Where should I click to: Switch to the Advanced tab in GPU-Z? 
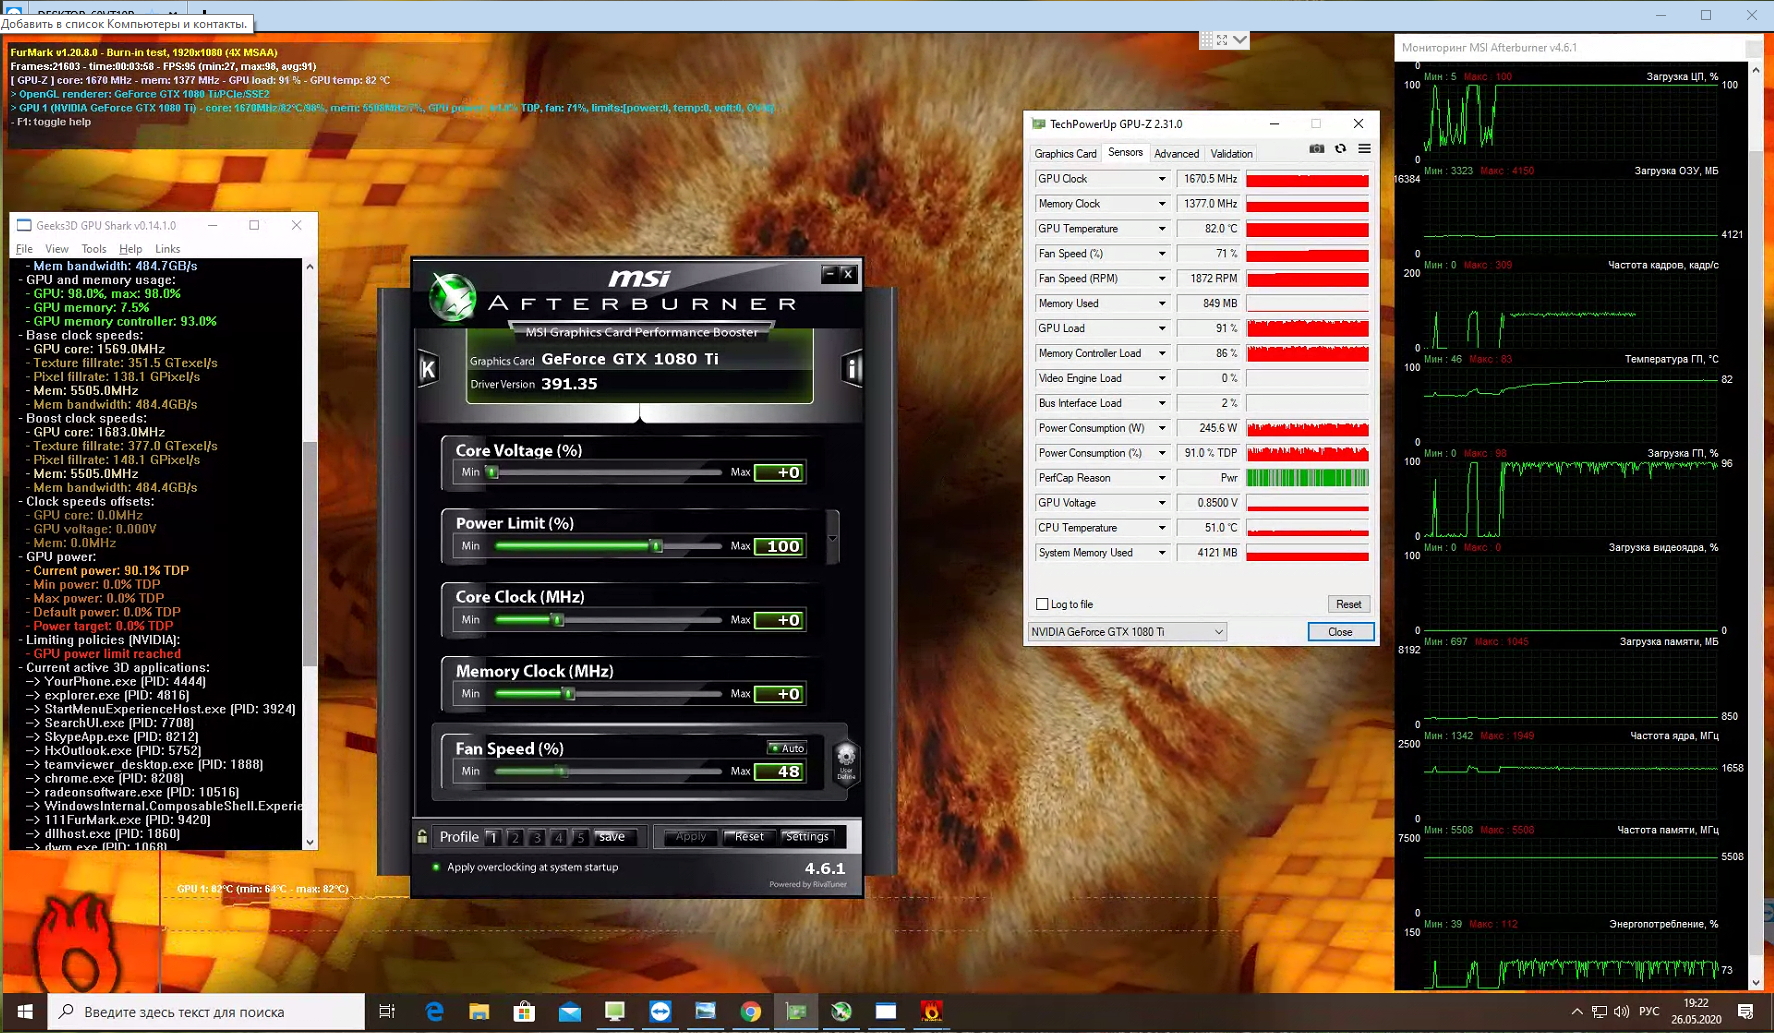(x=1176, y=154)
